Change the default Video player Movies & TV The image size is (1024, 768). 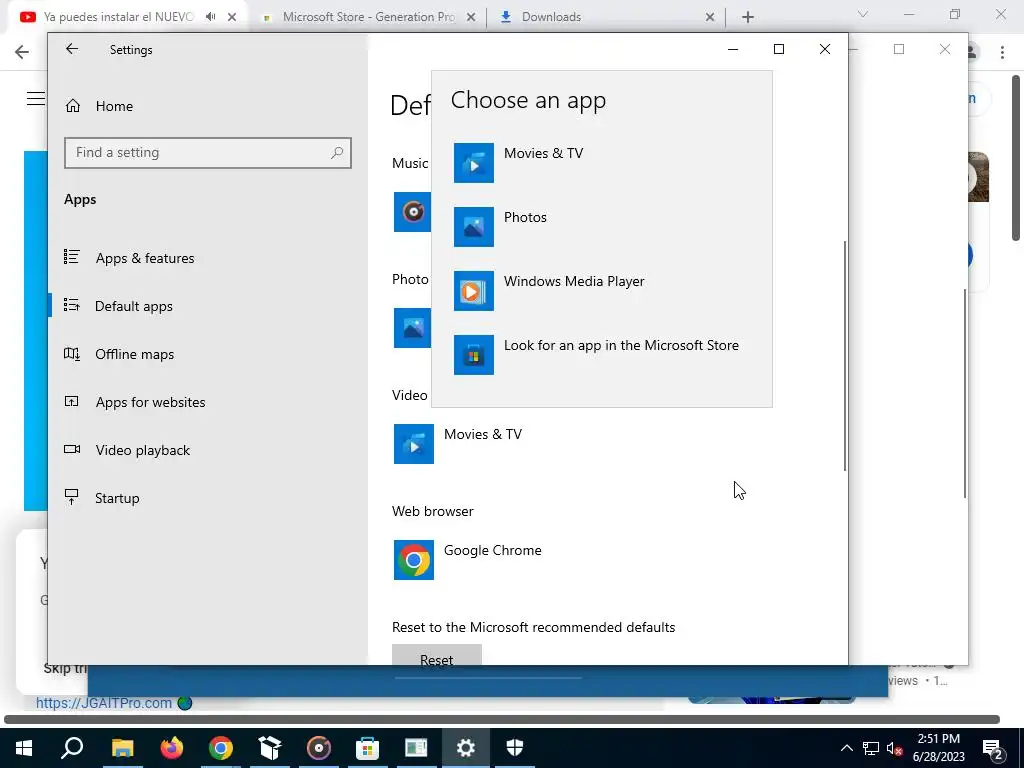[x=458, y=444]
